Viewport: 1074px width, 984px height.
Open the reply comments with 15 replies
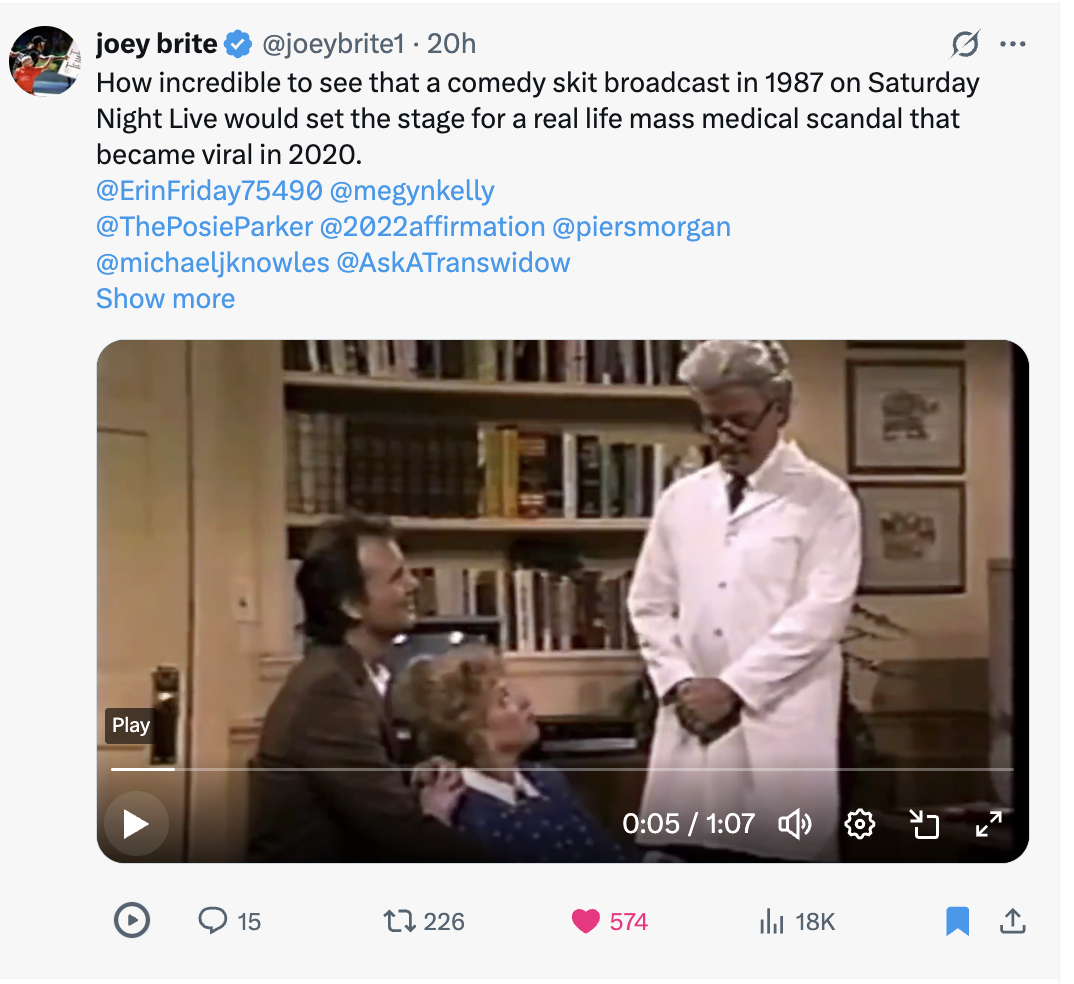click(x=229, y=921)
